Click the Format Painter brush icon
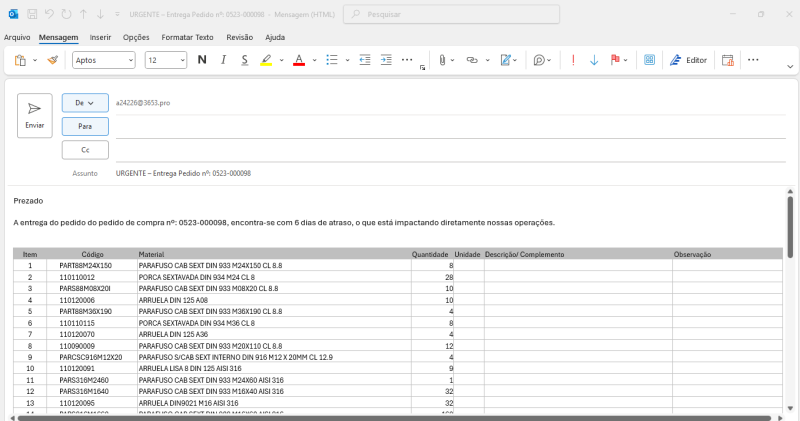Image resolution: width=800 pixels, height=421 pixels. 53,60
